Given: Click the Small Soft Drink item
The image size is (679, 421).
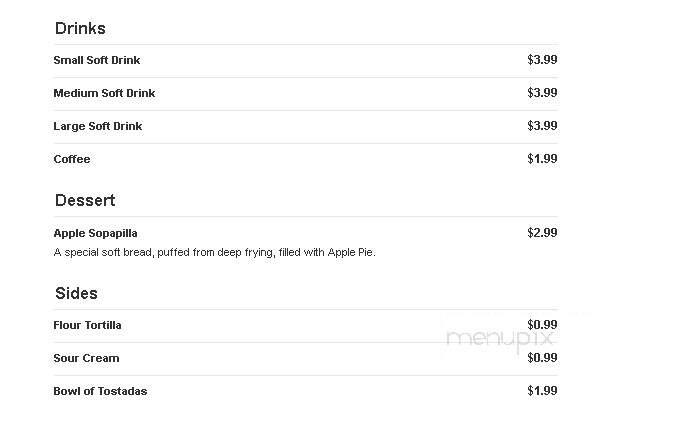Looking at the screenshot, I should tap(97, 60).
